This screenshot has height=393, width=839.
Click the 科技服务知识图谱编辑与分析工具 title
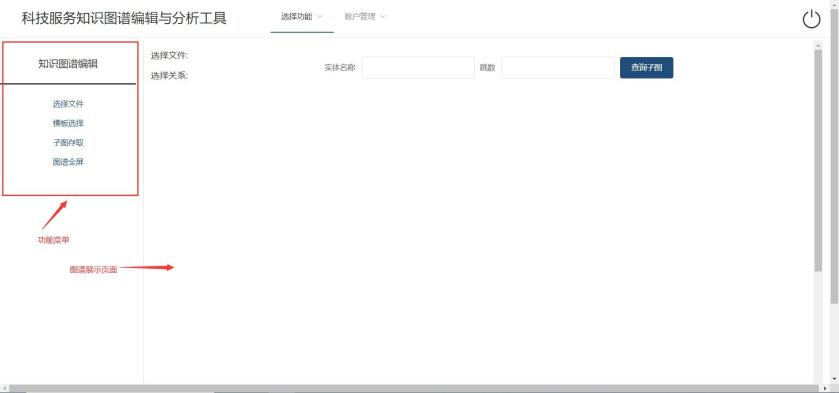(x=124, y=18)
